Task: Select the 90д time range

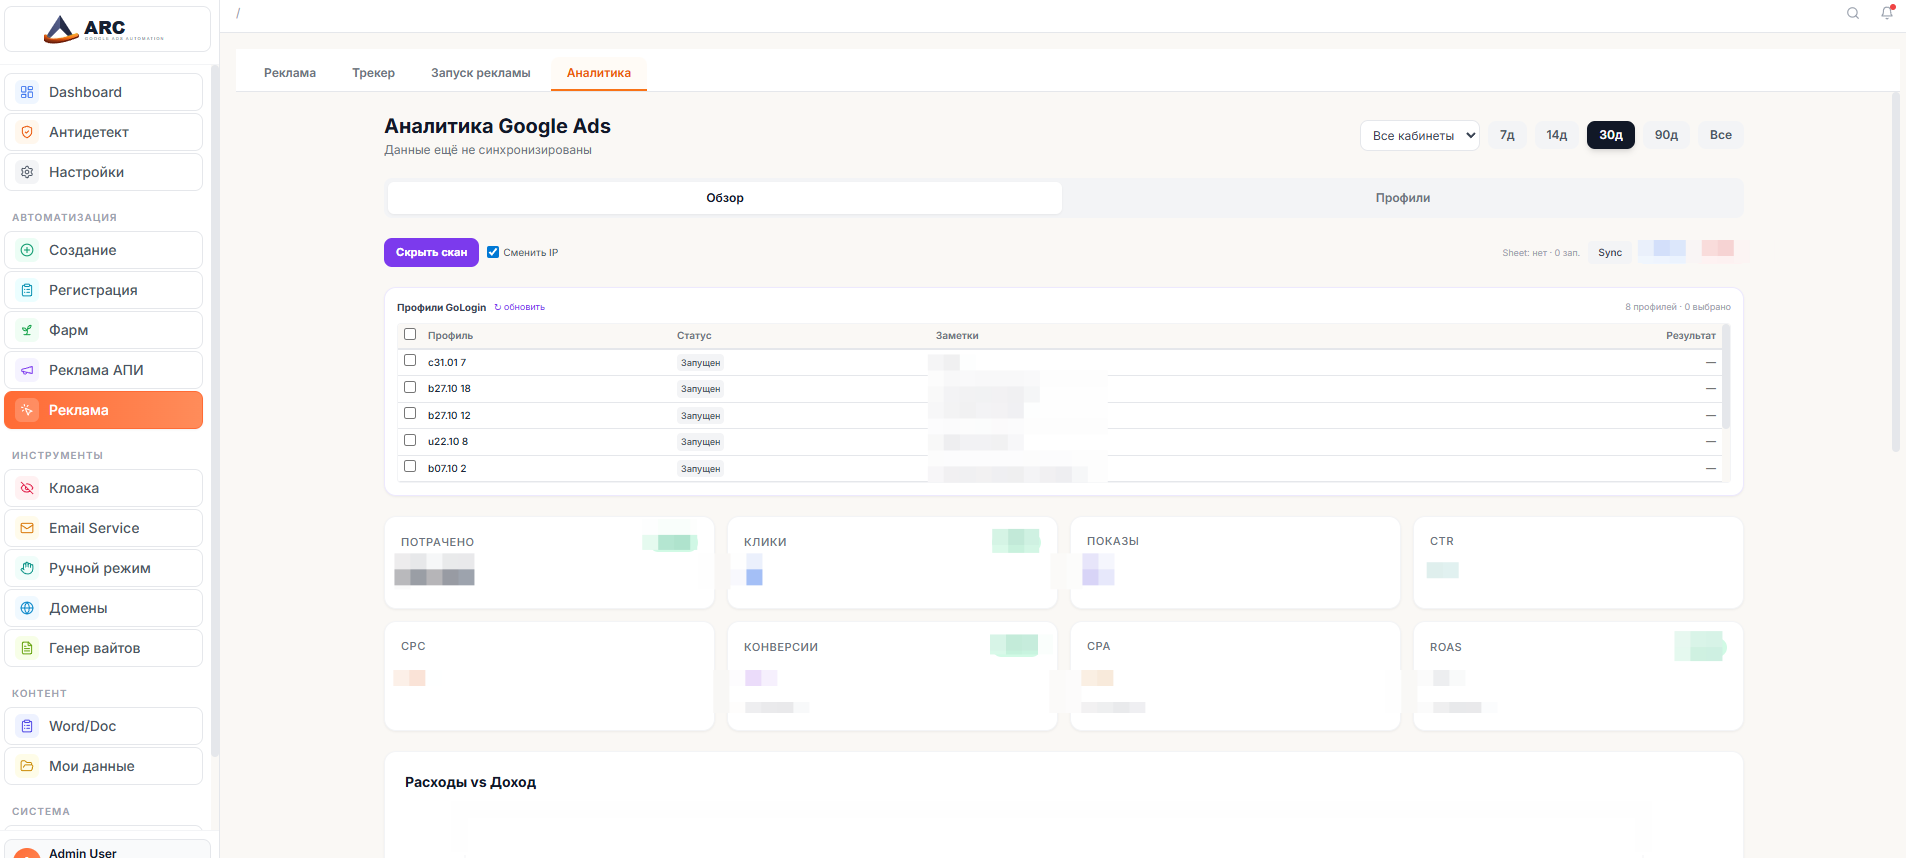Action: (1666, 135)
